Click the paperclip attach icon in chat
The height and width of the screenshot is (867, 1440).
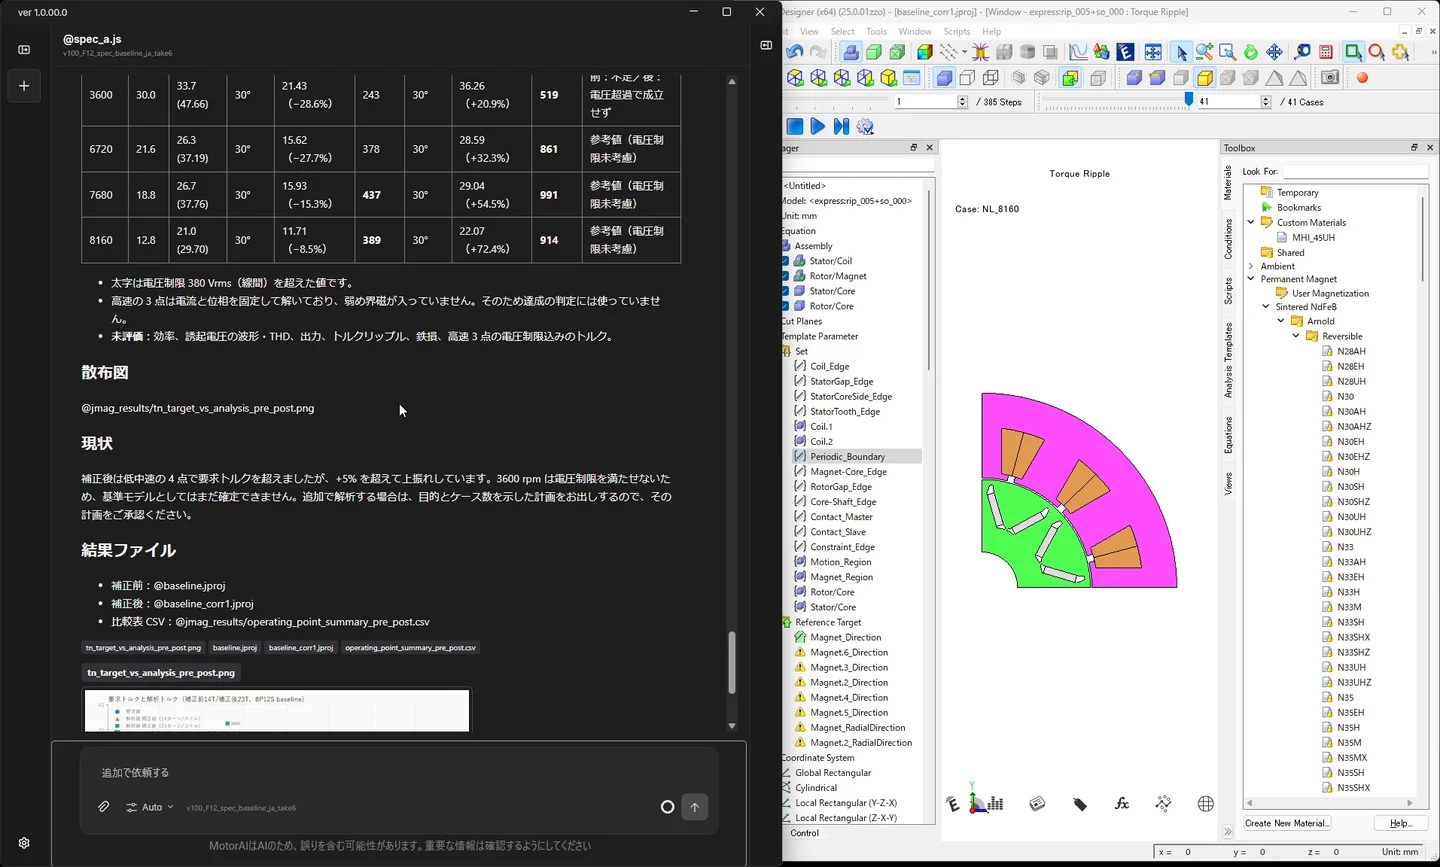coord(103,807)
